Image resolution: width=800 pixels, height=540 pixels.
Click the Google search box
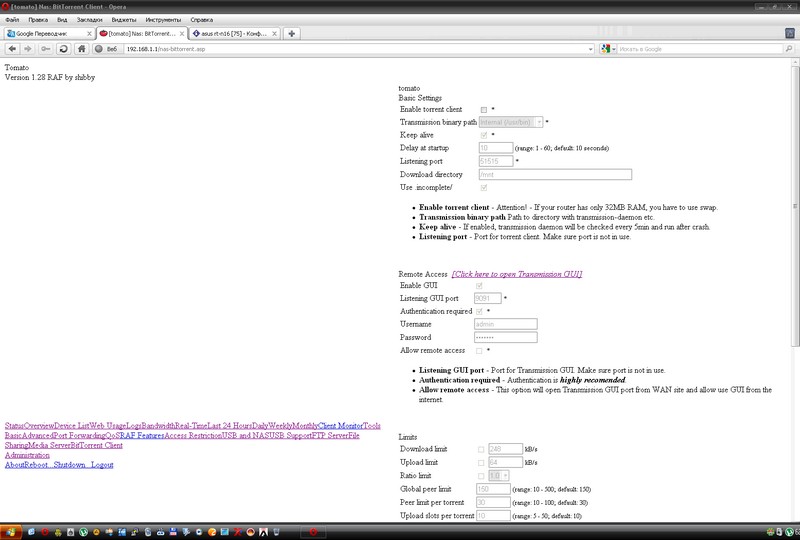(x=700, y=49)
